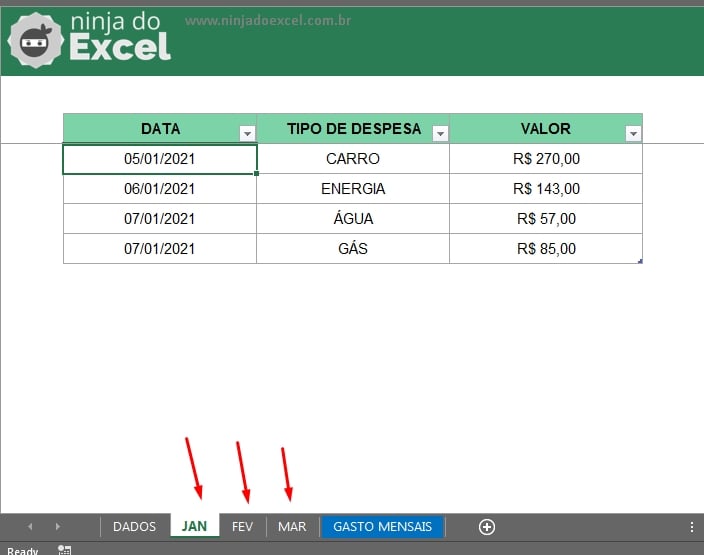Image resolution: width=704 pixels, height=555 pixels.
Task: Select the GÁS expense cell
Action: point(353,249)
